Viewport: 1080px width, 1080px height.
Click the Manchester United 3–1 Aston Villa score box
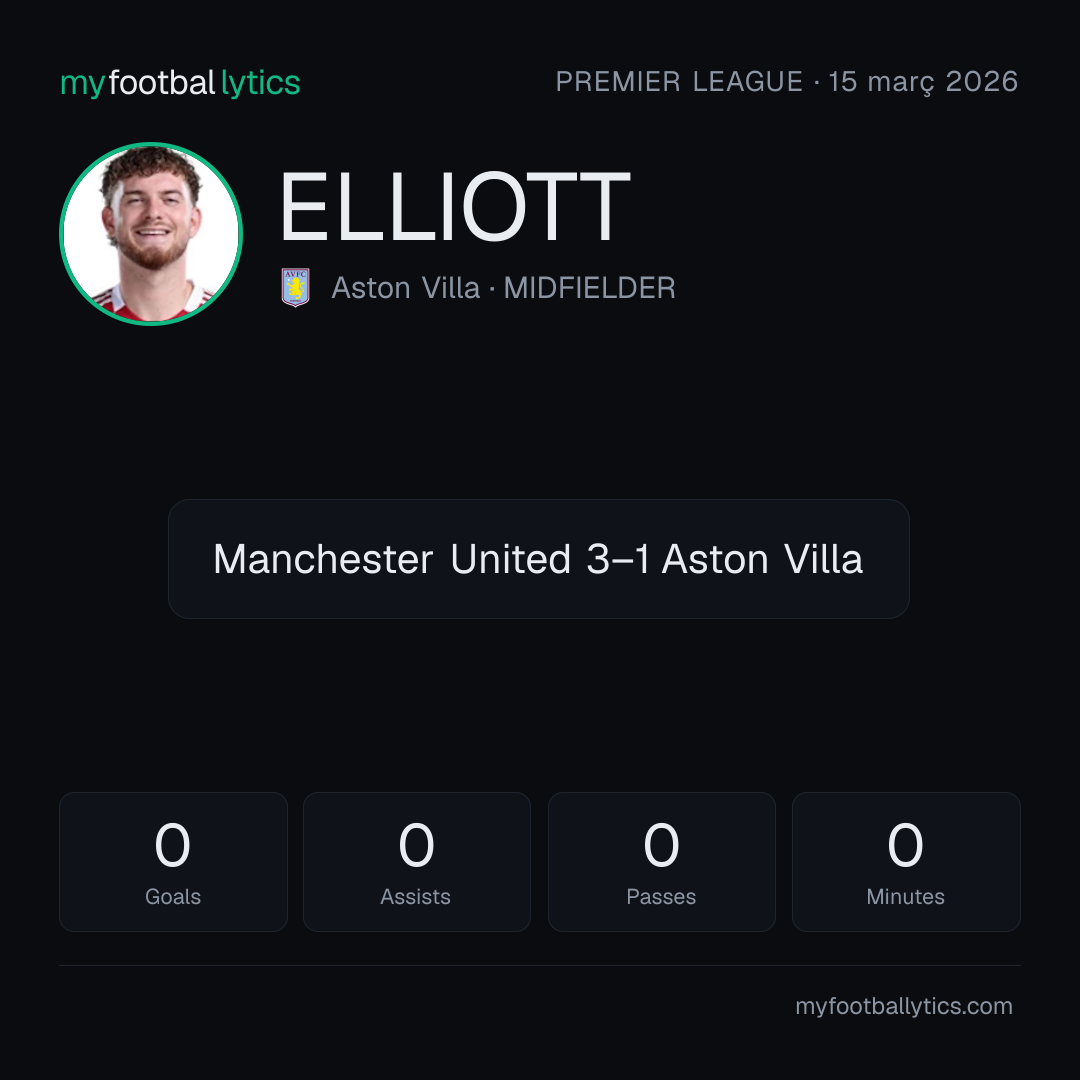(x=539, y=559)
